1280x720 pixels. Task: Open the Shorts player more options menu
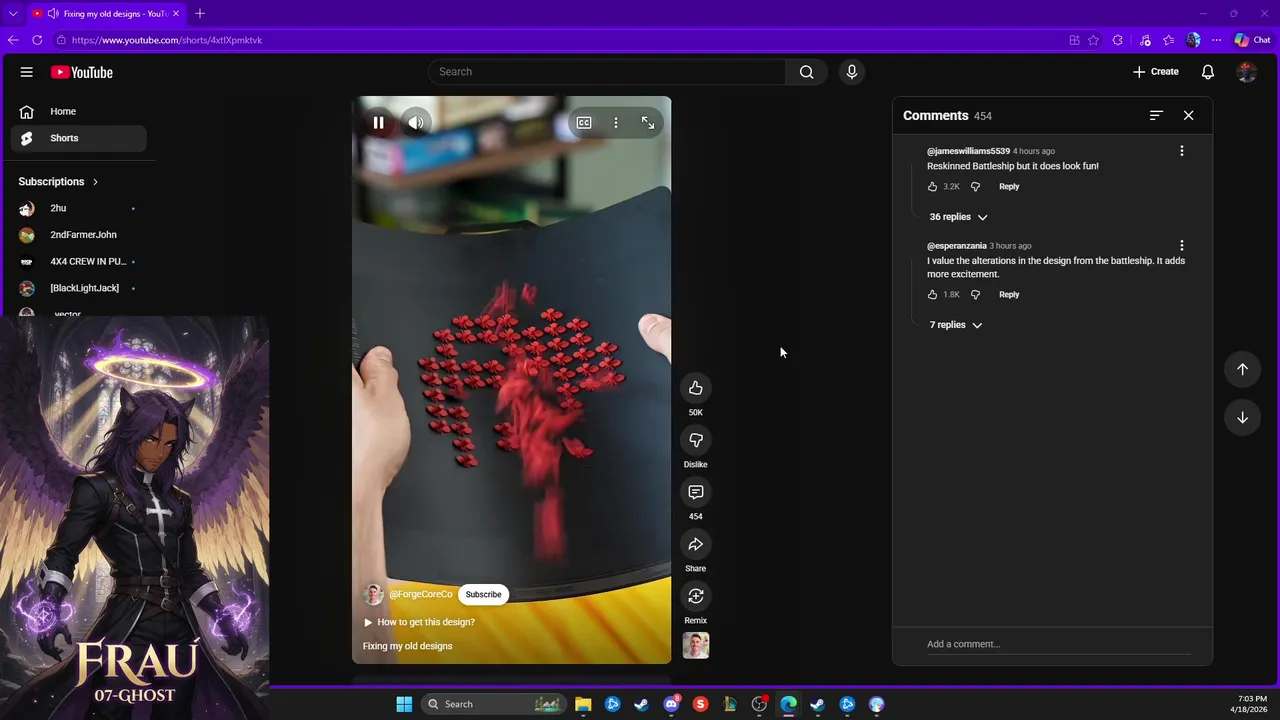coord(616,123)
